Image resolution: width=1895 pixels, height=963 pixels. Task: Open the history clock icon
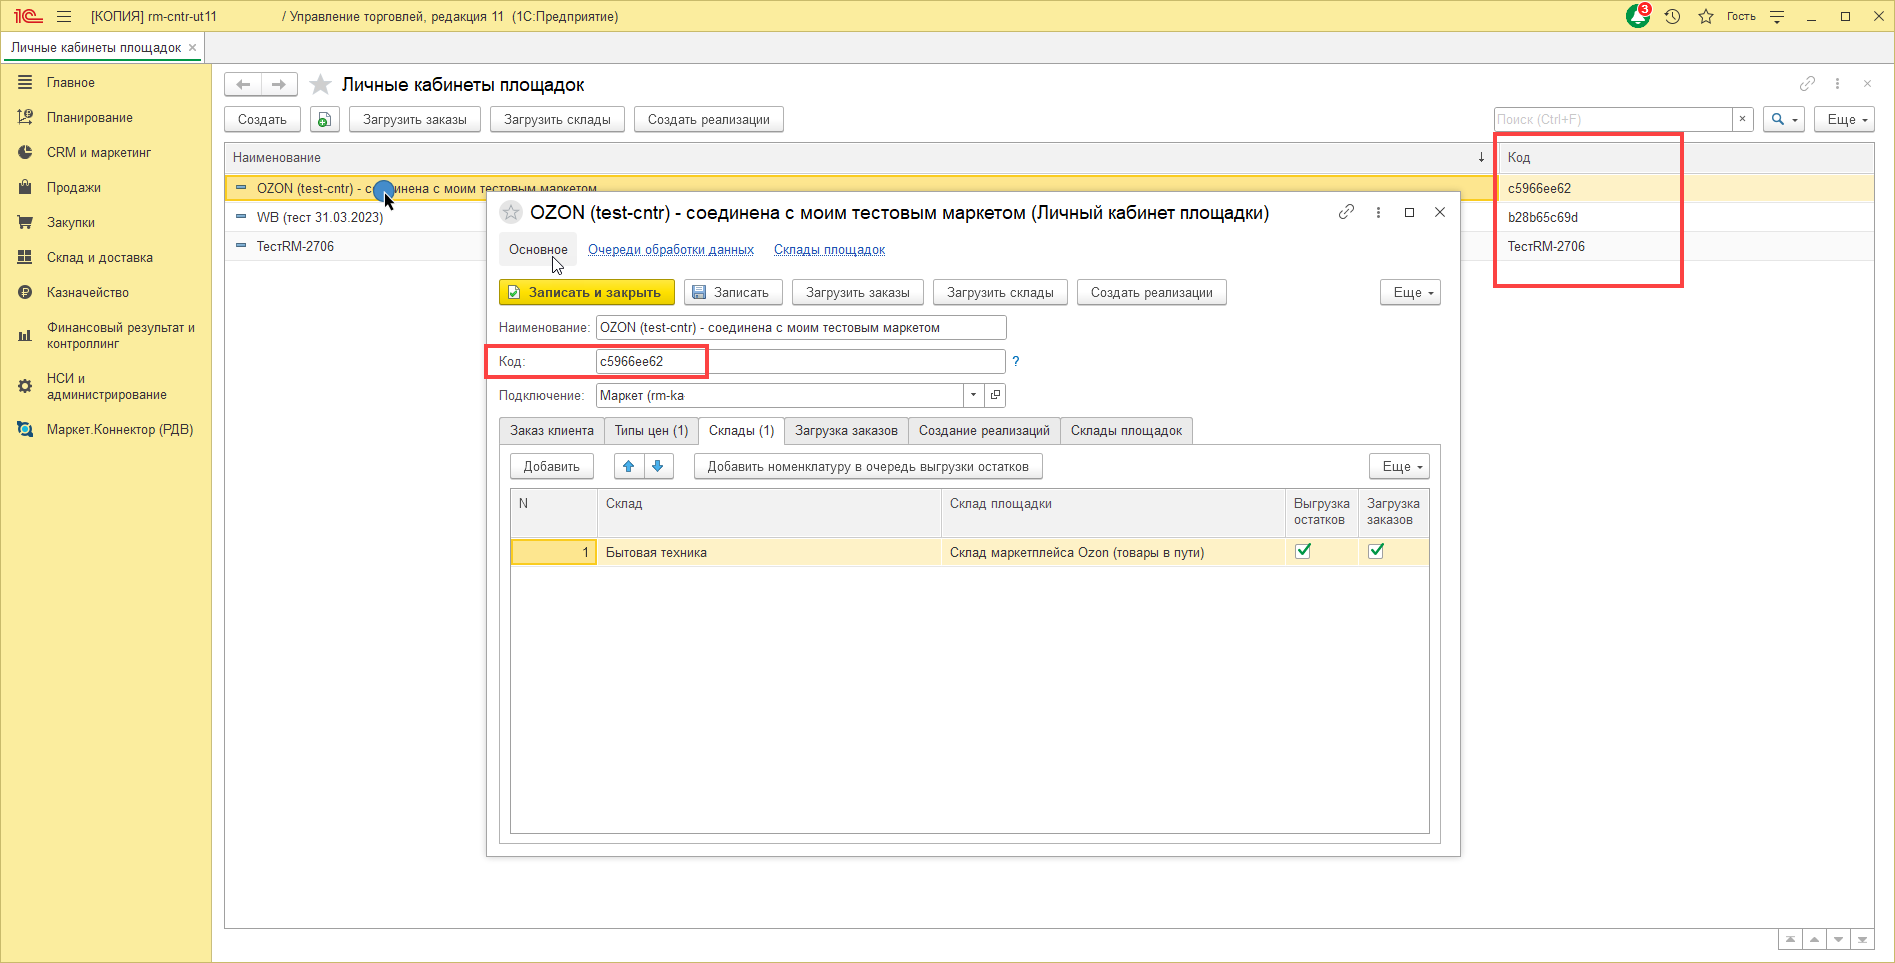click(x=1672, y=17)
